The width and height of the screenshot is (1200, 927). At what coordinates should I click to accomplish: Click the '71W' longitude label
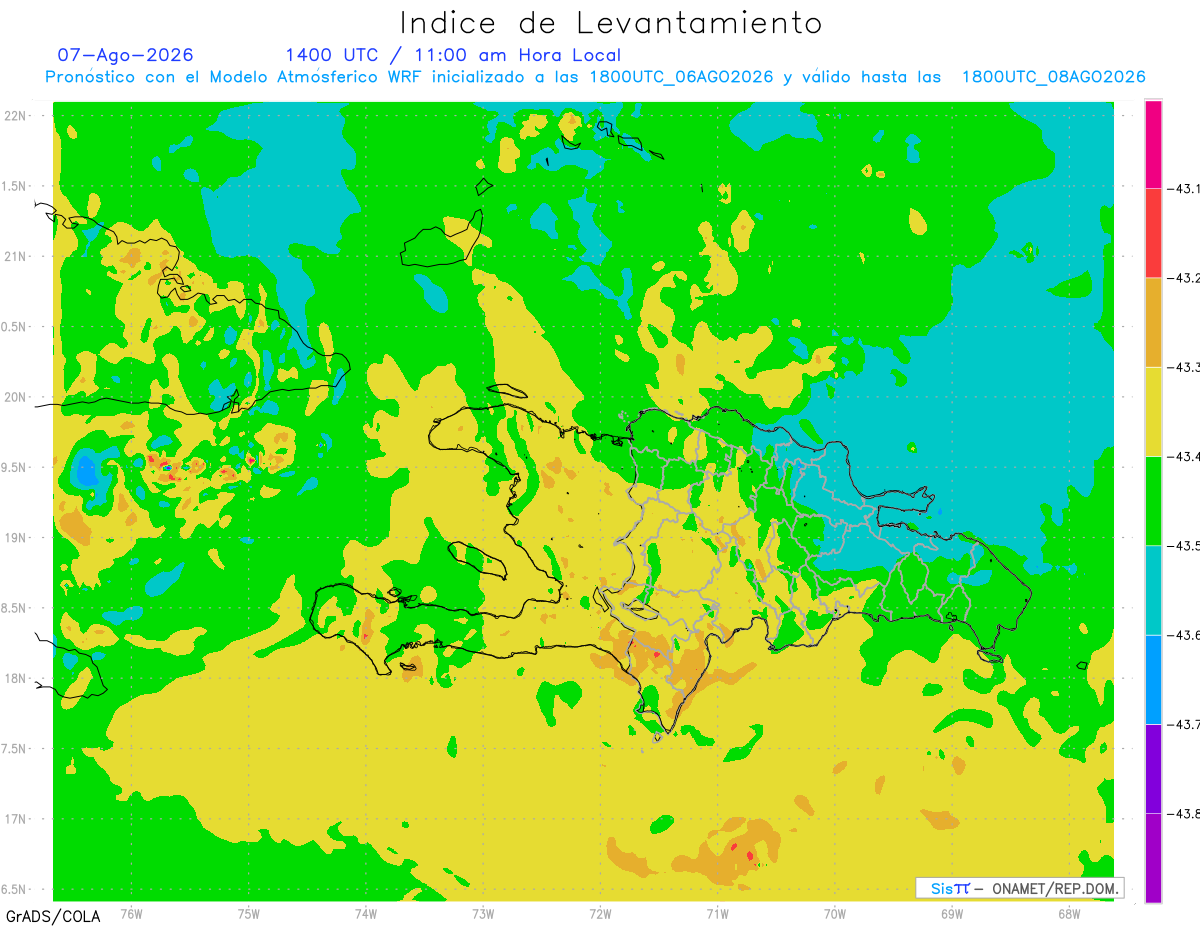[717, 913]
